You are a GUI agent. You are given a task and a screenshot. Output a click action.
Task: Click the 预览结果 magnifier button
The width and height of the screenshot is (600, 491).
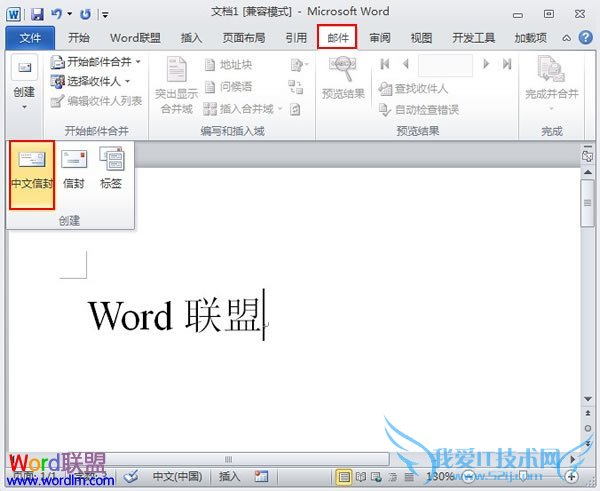[x=343, y=78]
